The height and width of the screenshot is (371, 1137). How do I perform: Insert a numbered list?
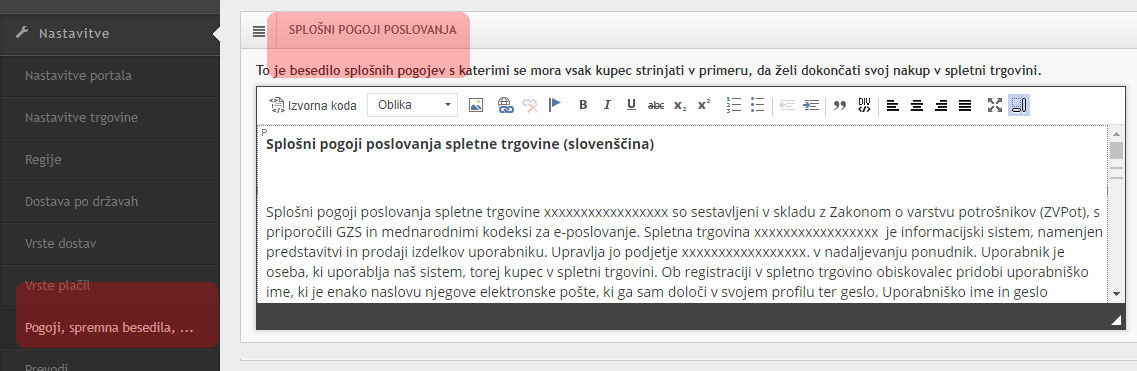733,105
